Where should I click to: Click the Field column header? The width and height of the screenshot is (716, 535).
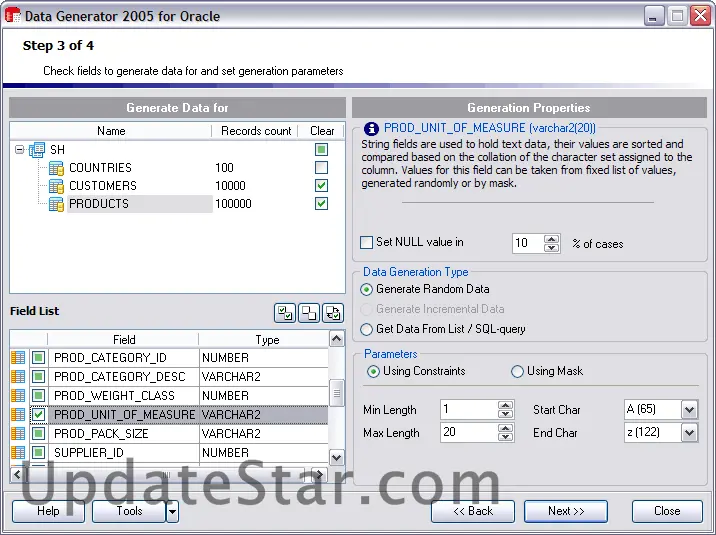(x=124, y=340)
